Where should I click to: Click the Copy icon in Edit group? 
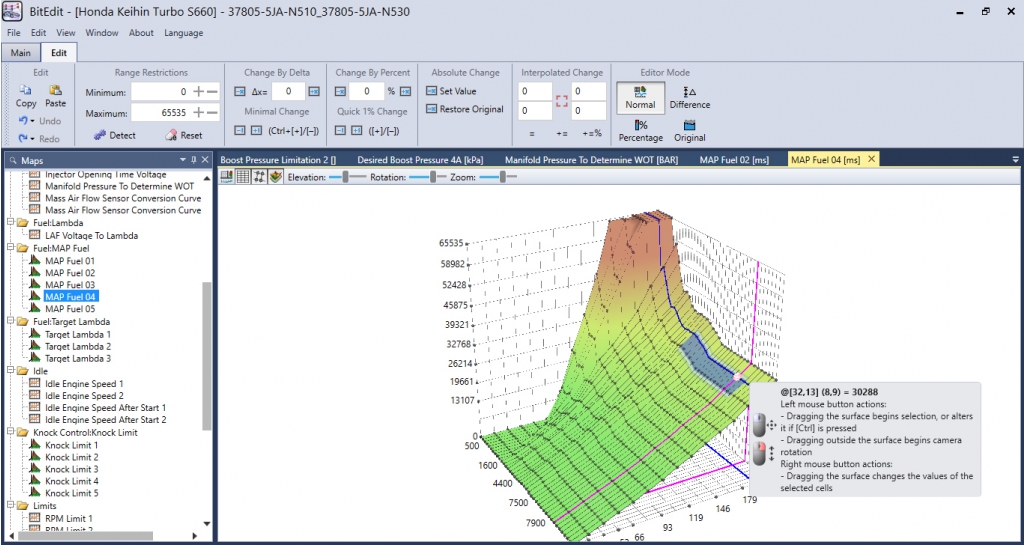[x=25, y=90]
